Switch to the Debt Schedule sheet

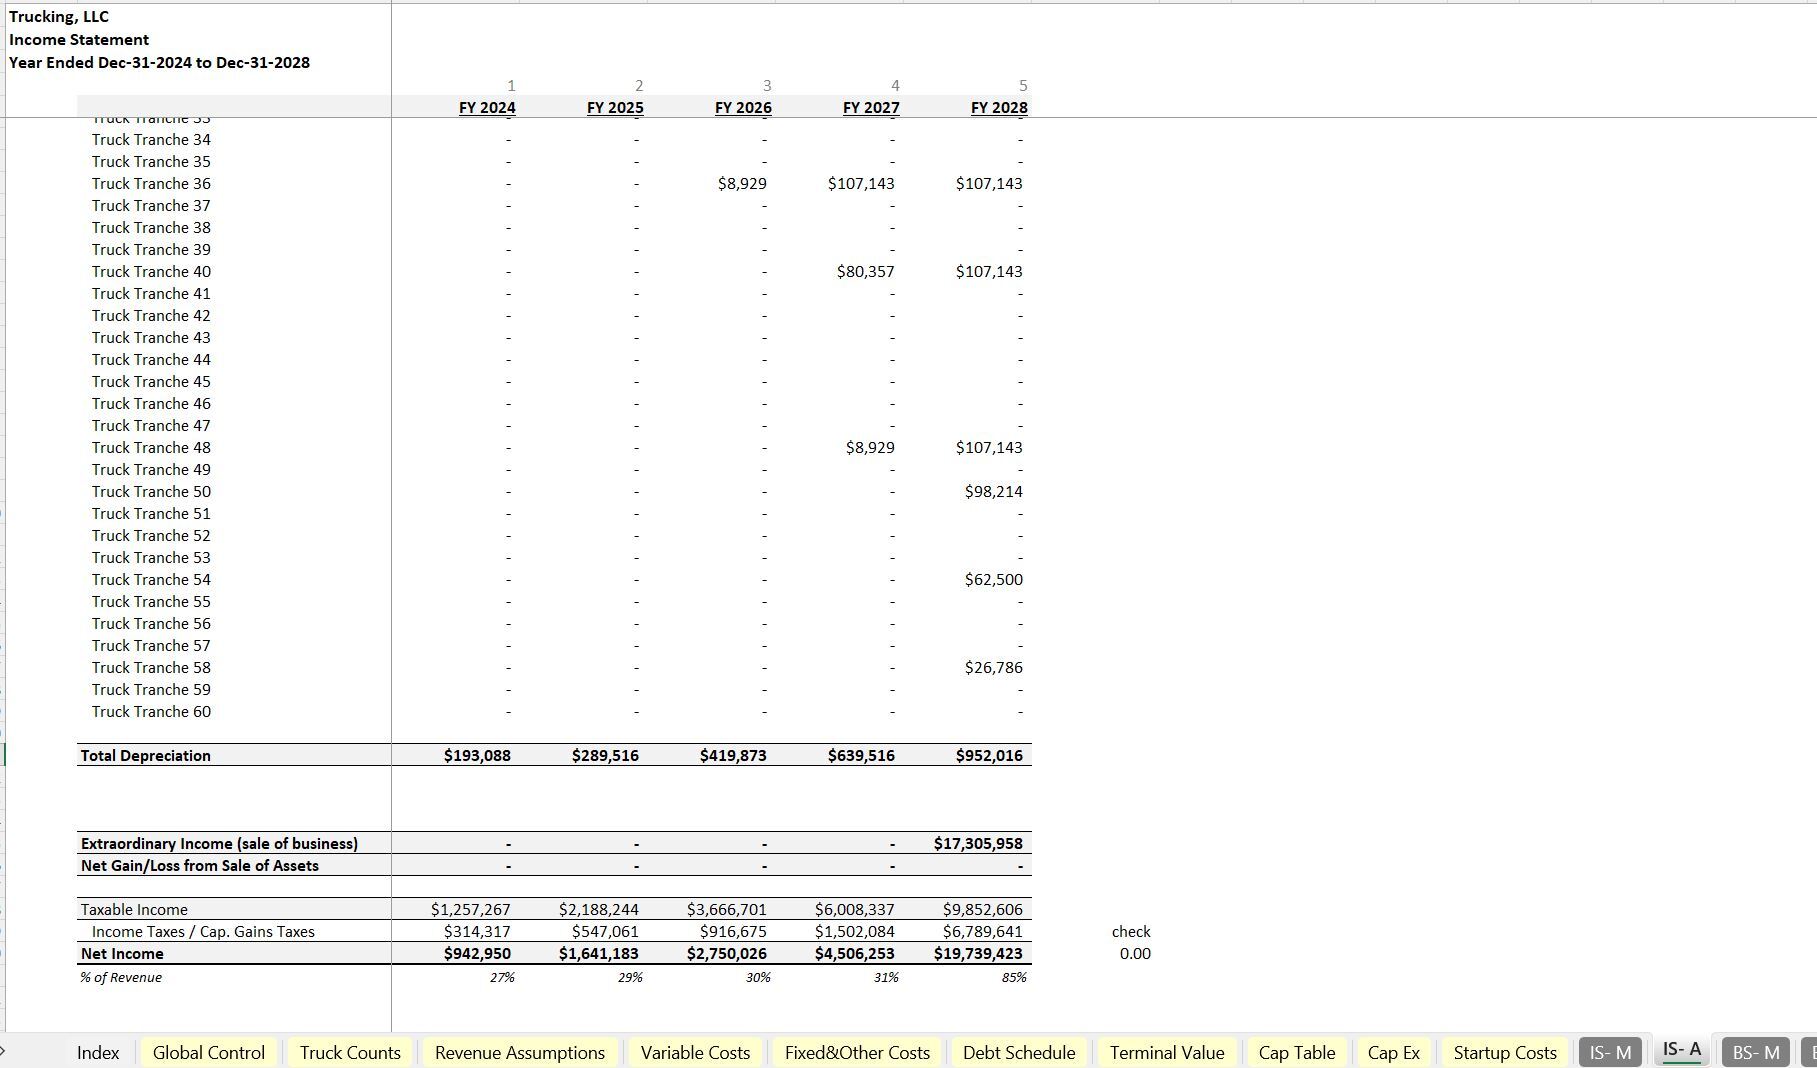coord(1018,1052)
